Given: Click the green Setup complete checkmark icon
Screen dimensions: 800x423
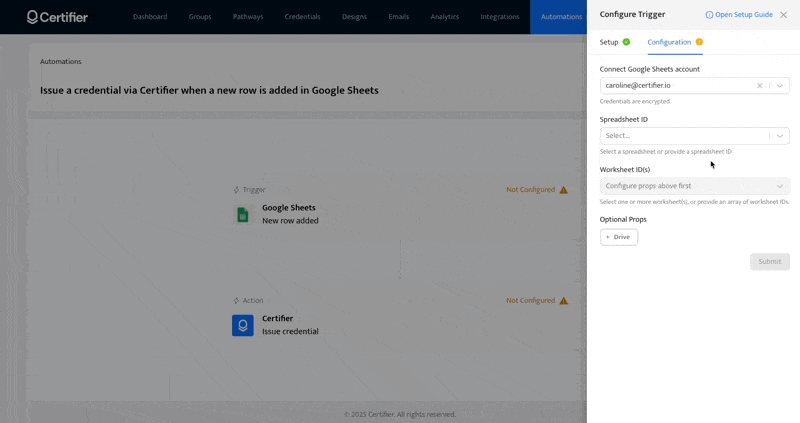Looking at the screenshot, I should [626, 42].
